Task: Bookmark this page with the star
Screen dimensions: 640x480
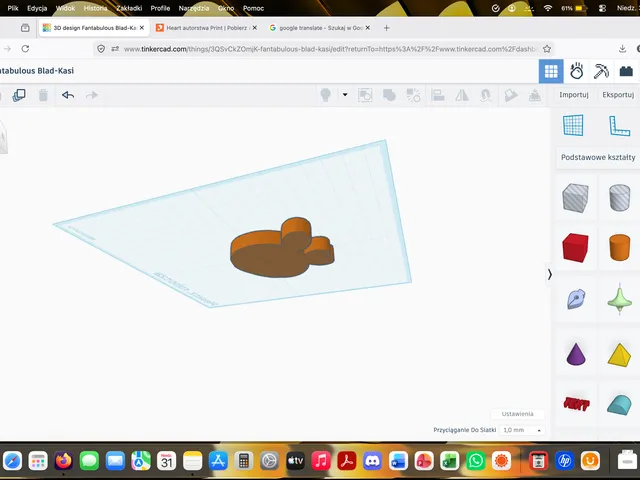Action: (547, 49)
